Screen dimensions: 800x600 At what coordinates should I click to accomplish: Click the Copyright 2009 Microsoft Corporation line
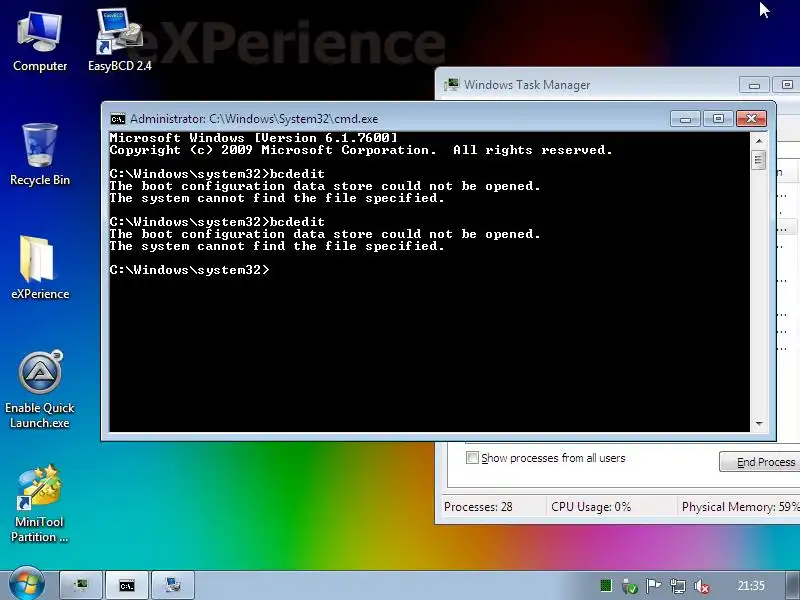pos(361,150)
